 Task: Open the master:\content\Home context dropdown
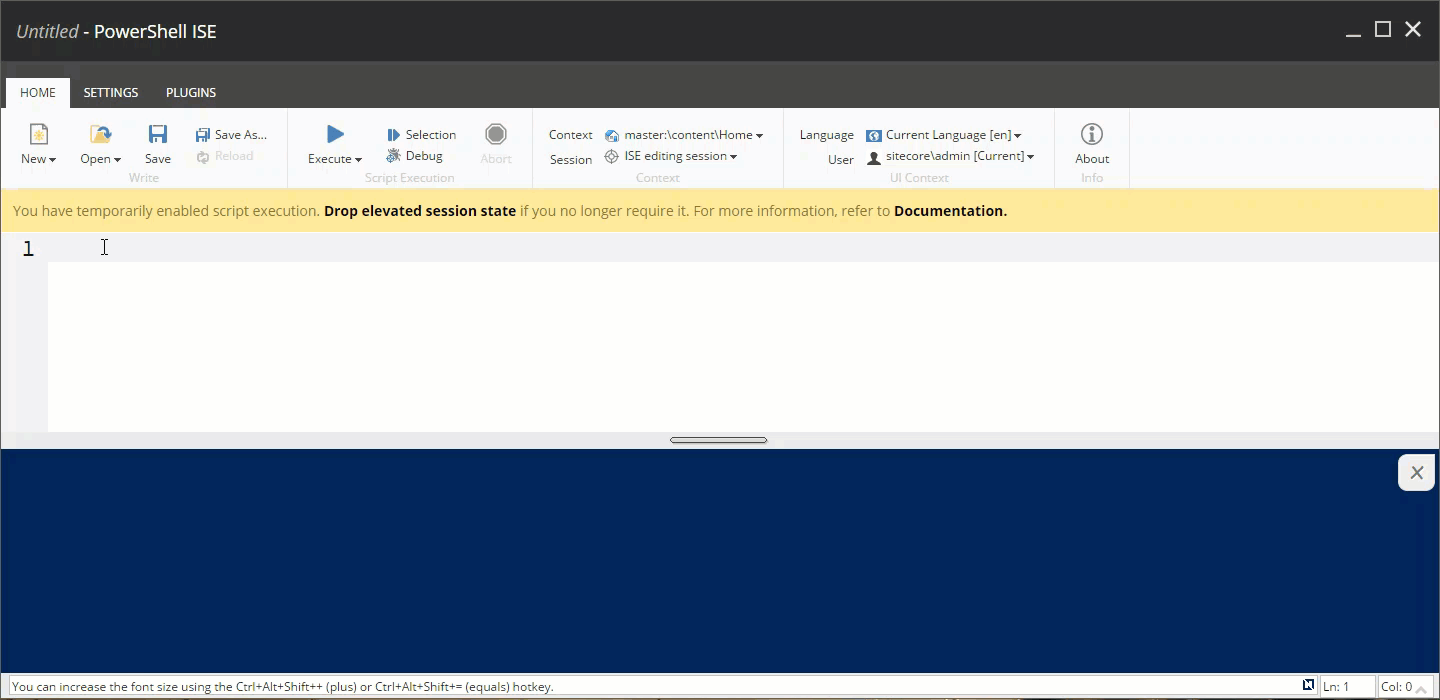[684, 135]
